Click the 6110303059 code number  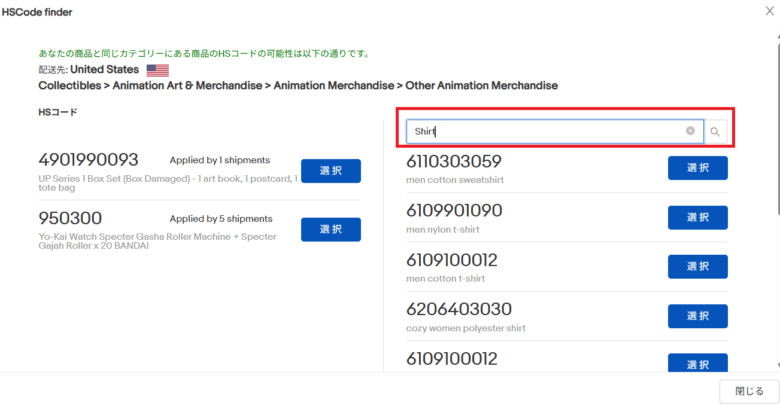[x=454, y=161]
